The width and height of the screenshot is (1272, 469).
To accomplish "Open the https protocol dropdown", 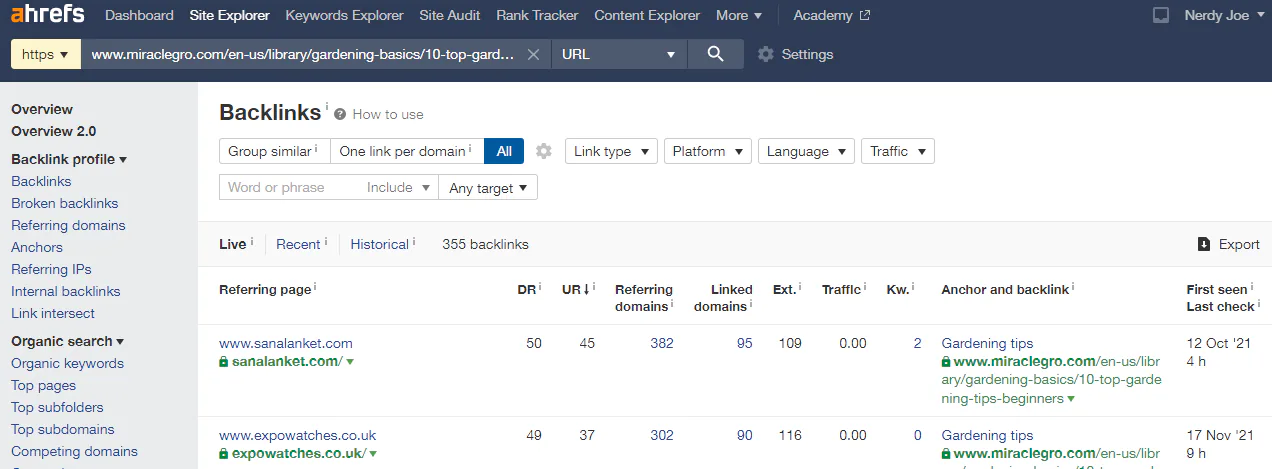I will [45, 54].
